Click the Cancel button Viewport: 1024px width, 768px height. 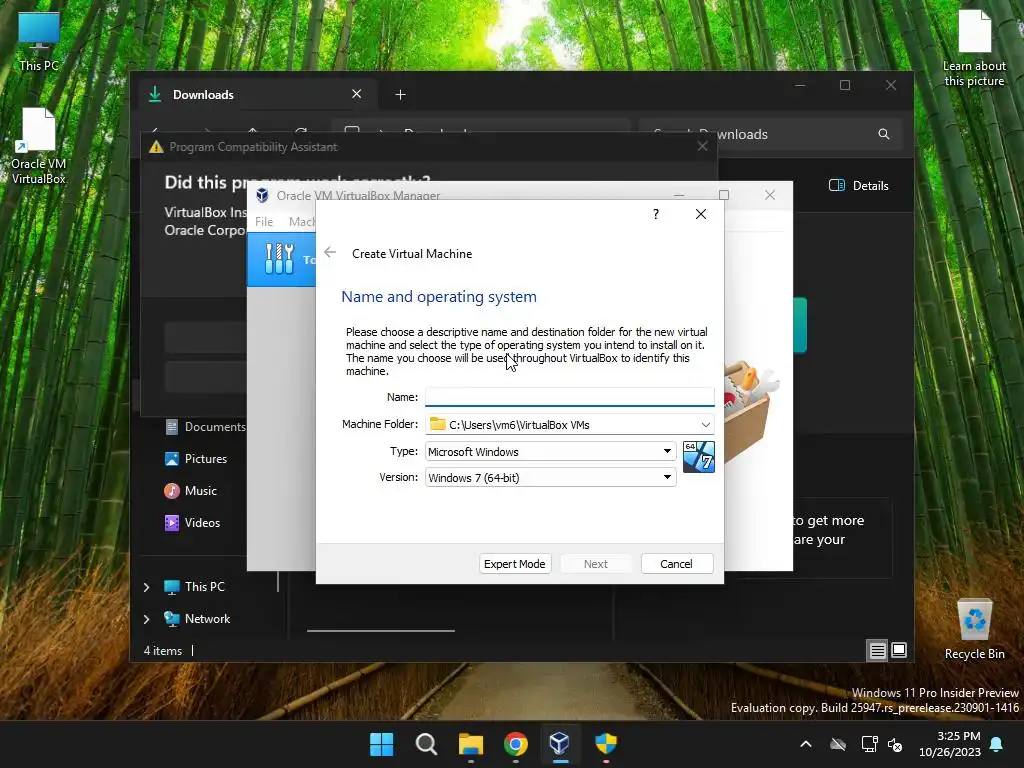677,564
